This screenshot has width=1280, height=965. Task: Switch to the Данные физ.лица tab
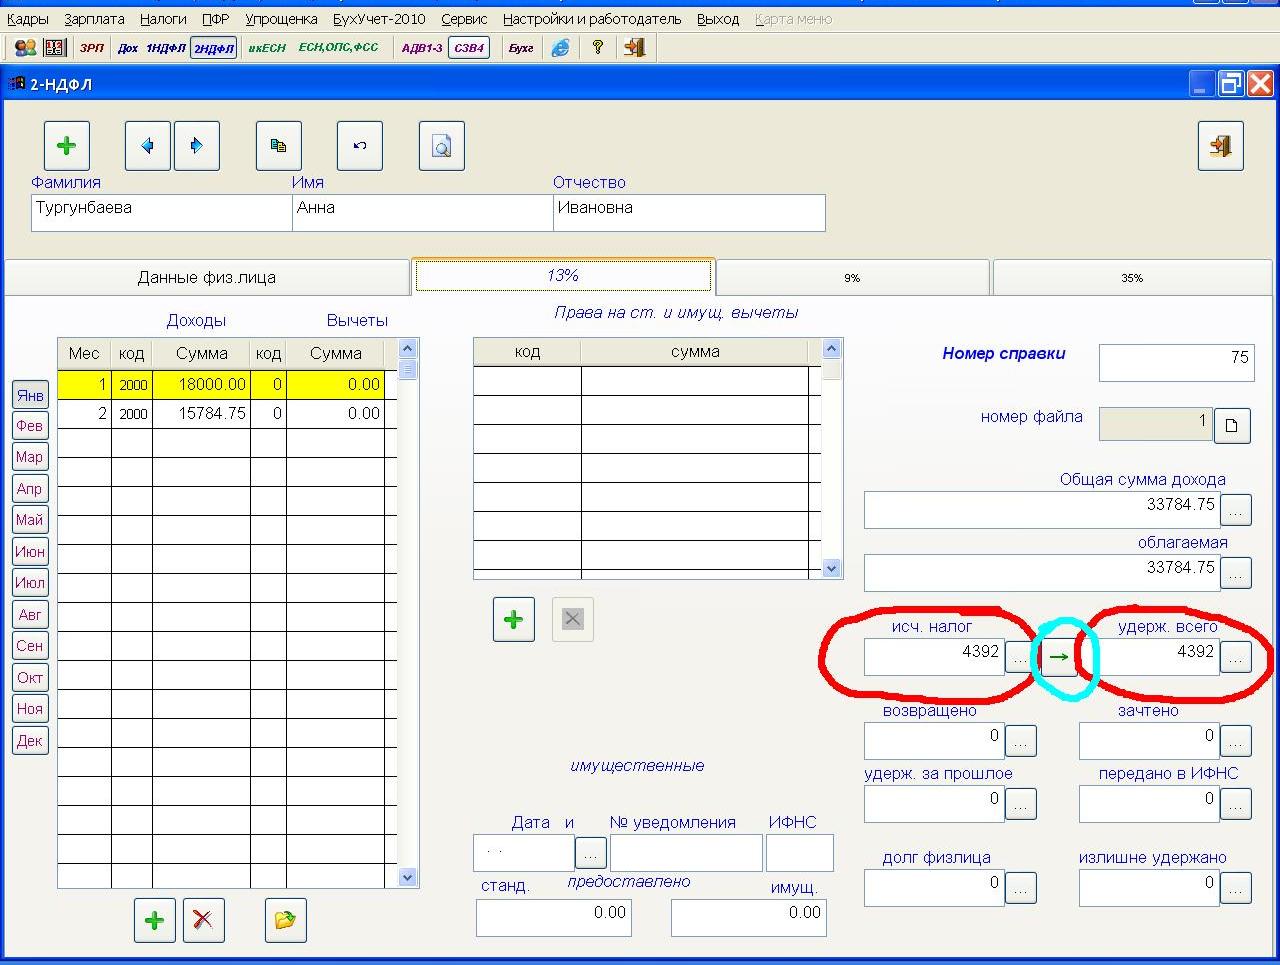(207, 278)
